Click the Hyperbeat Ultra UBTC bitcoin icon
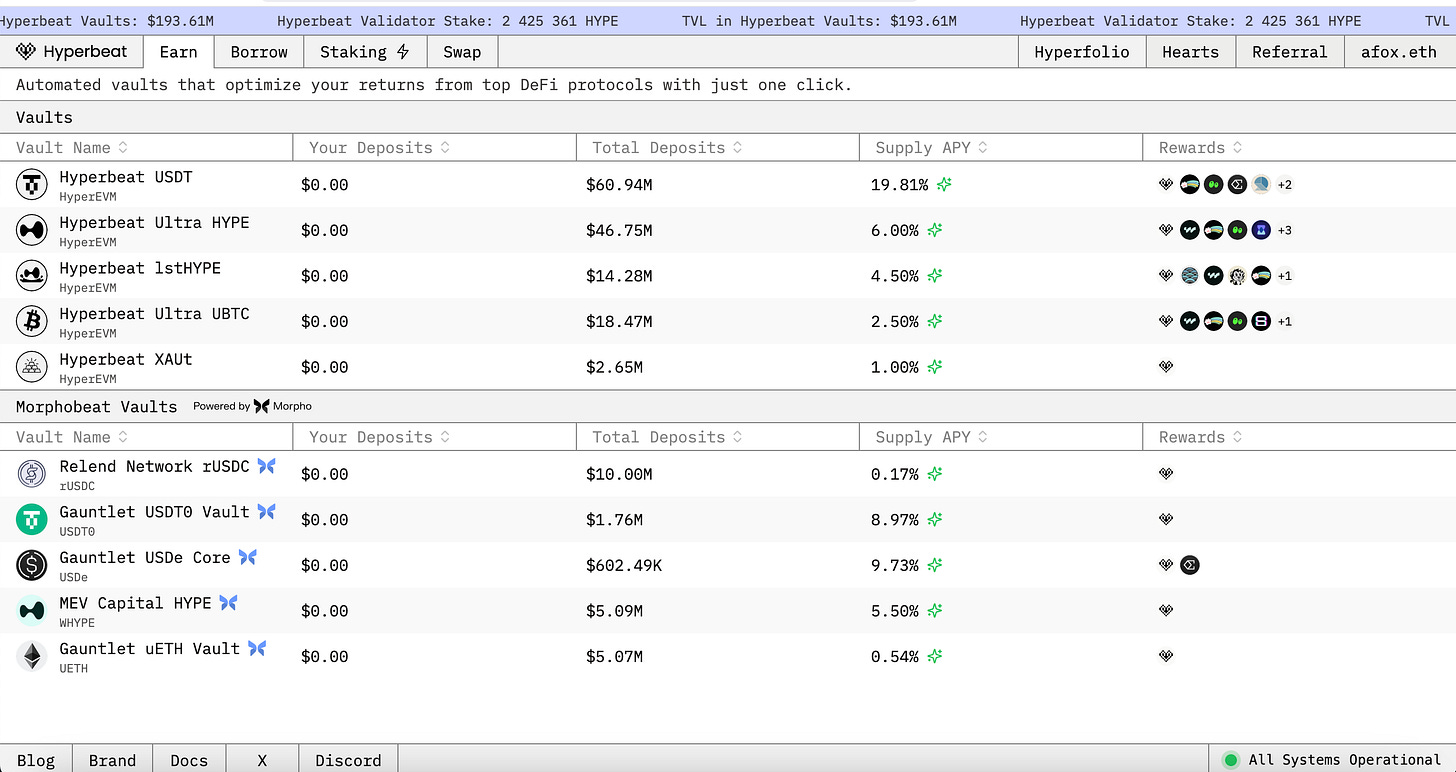 tap(32, 321)
